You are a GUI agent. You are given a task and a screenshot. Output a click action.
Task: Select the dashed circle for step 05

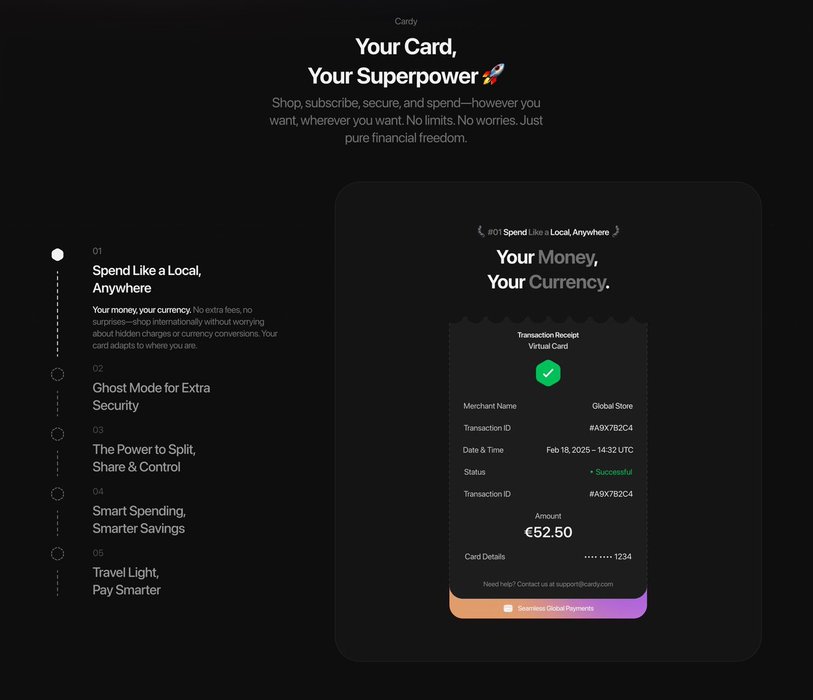[x=58, y=554]
